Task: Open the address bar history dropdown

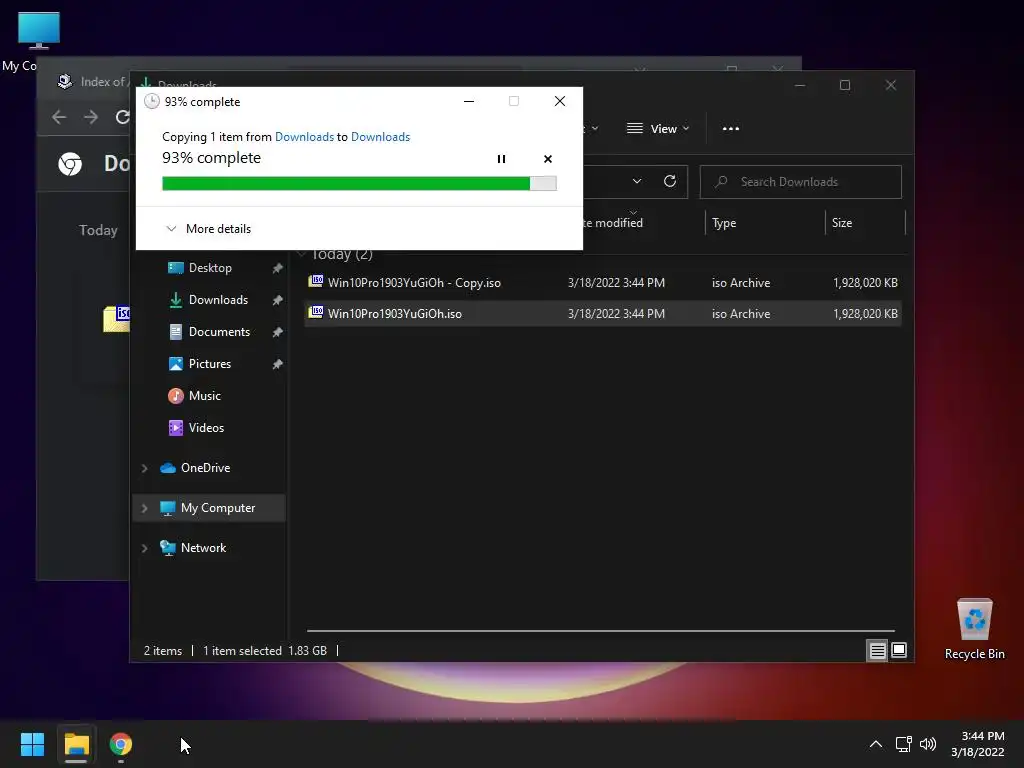Action: coord(637,182)
